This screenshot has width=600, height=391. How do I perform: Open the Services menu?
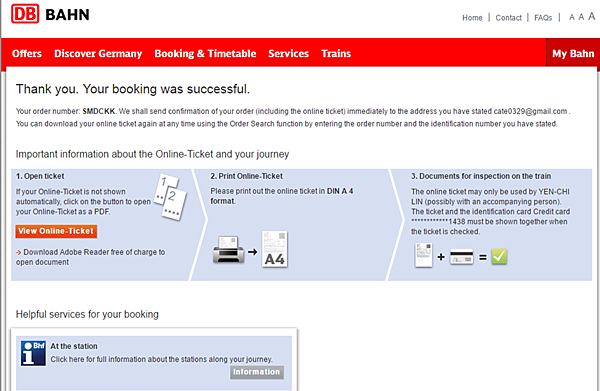[x=289, y=54]
